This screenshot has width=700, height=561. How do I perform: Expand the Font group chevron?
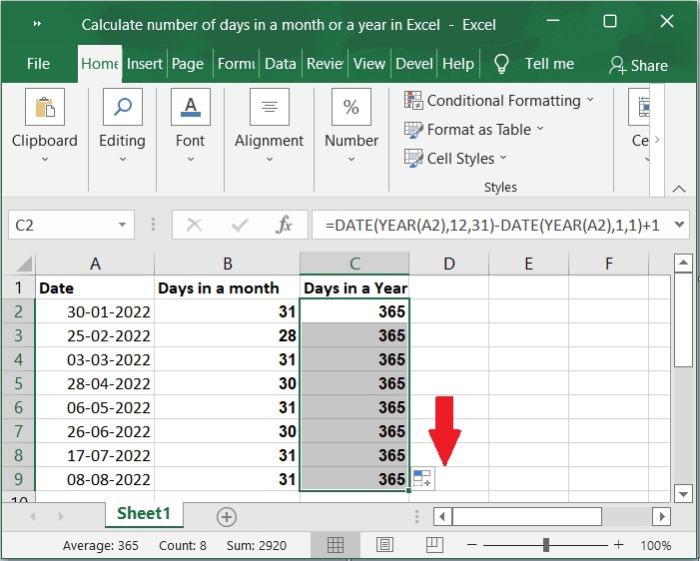point(191,159)
